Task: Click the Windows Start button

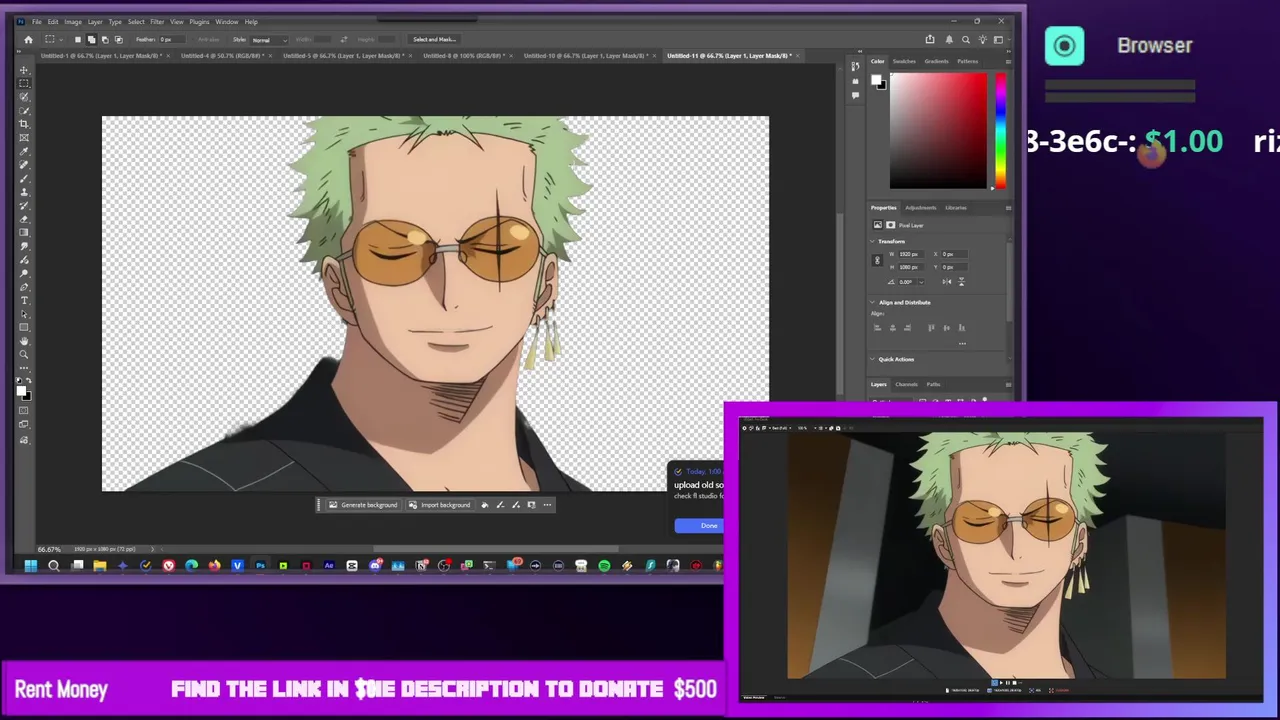Action: (30, 566)
